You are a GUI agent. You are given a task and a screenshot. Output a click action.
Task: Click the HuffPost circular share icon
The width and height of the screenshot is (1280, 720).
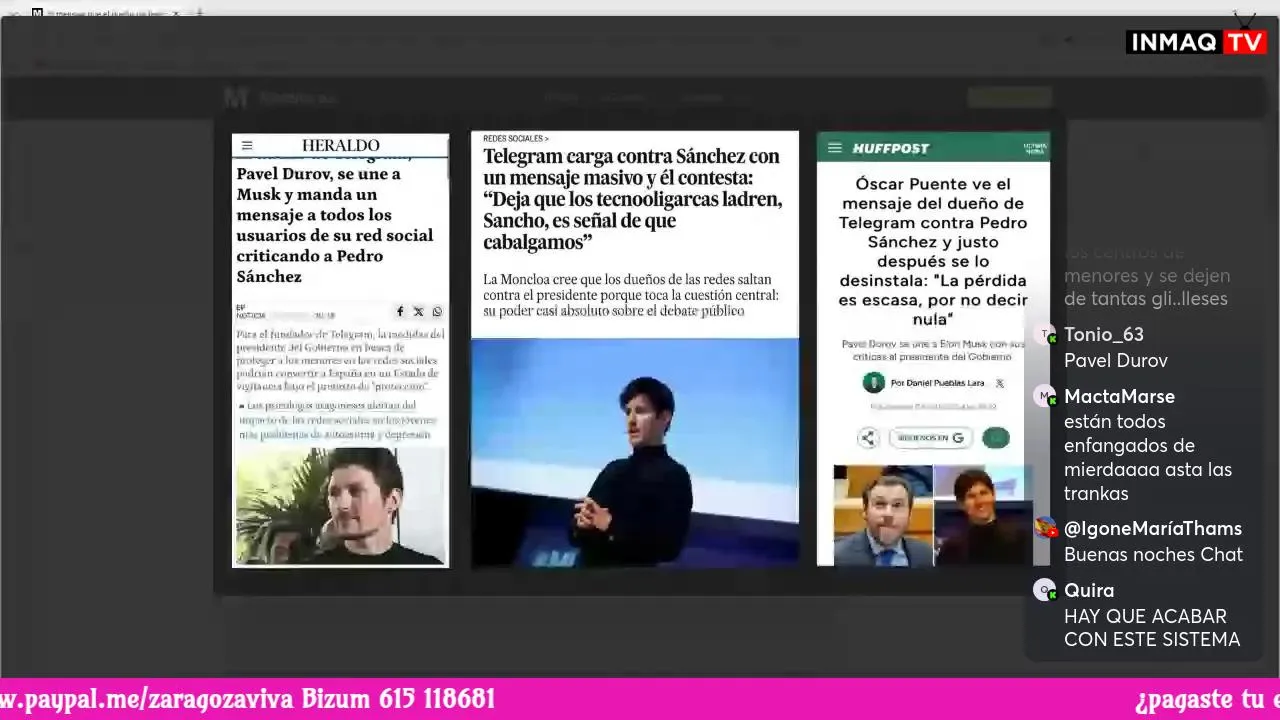(868, 438)
